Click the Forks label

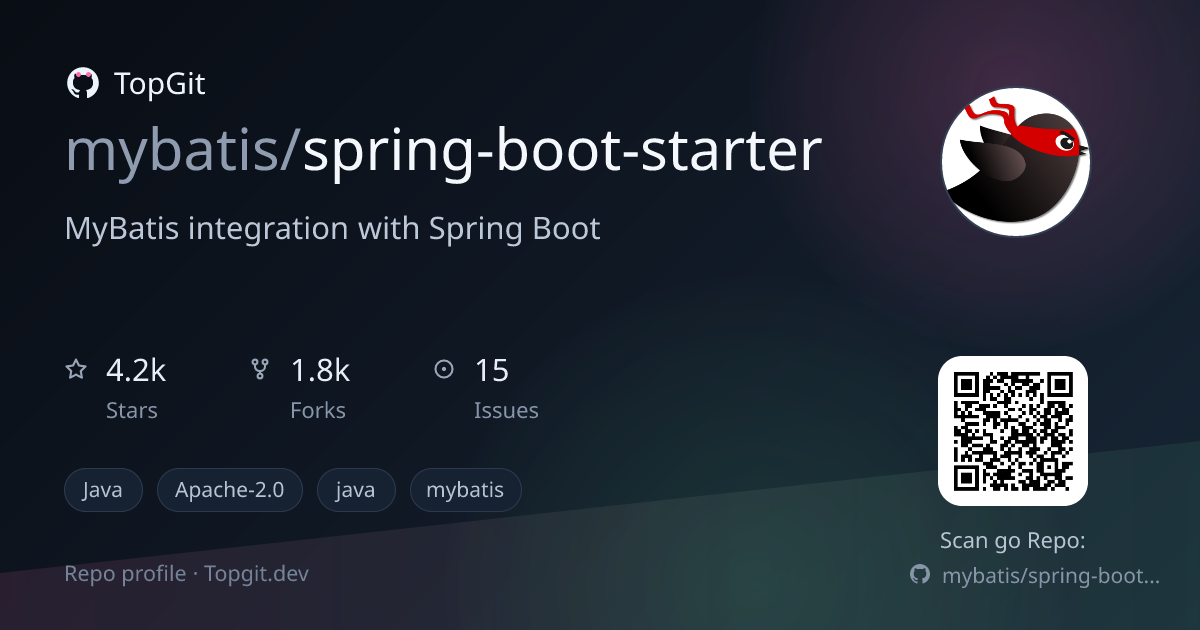318,410
